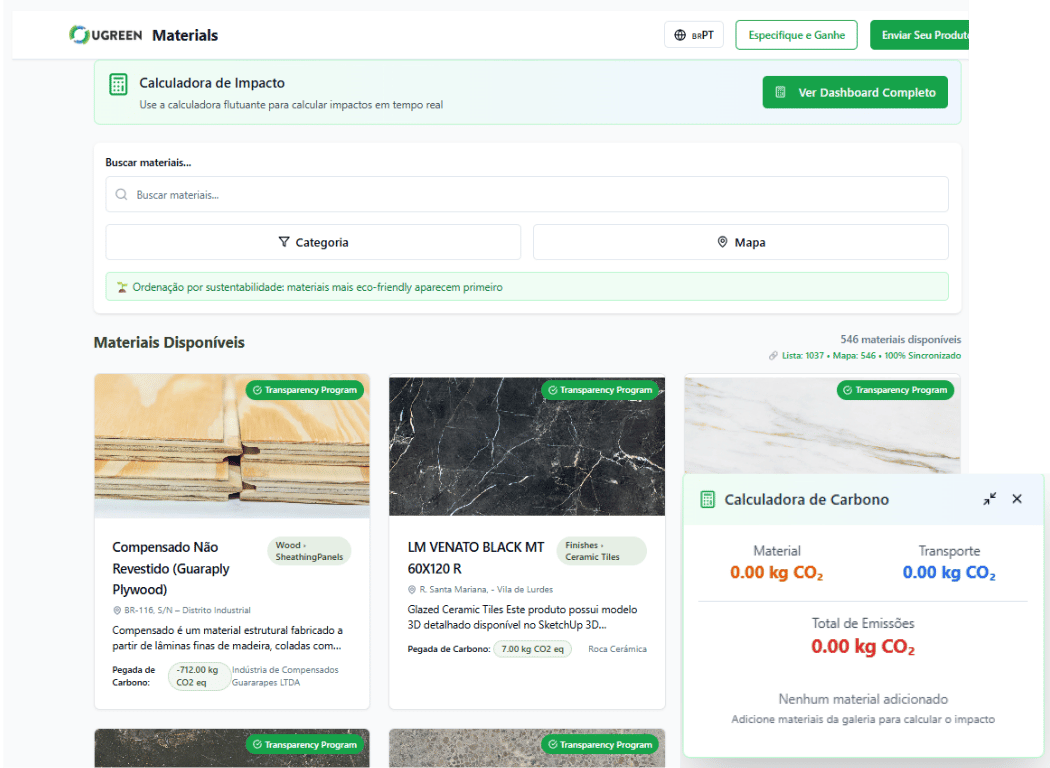Click location pin icon beside R. Santa Mariana

[412, 589]
